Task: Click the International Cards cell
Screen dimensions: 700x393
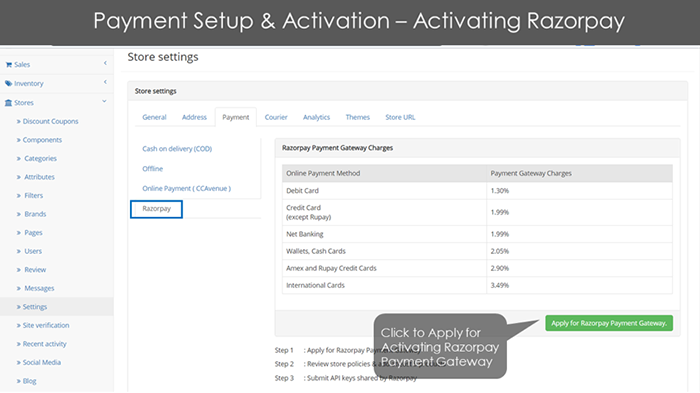Action: pyautogui.click(x=384, y=285)
